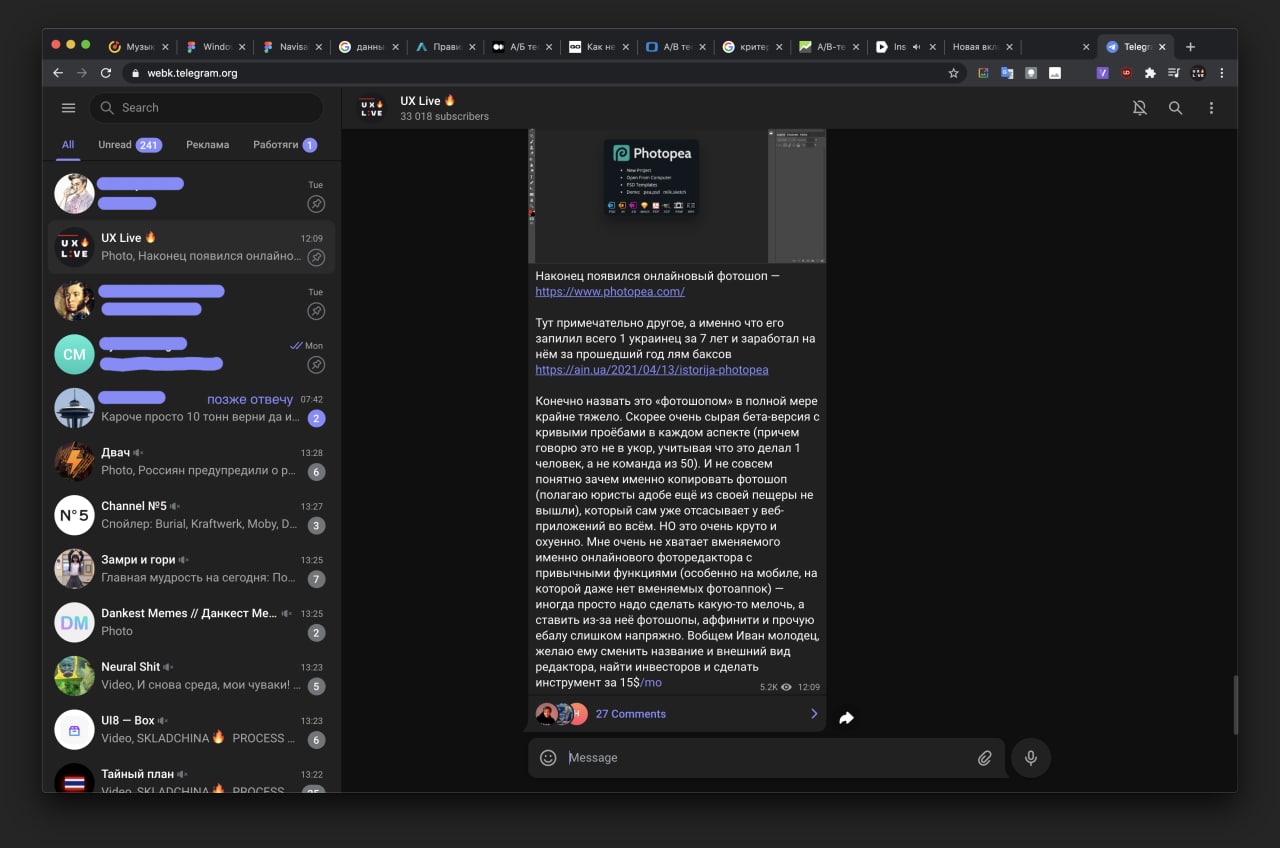Click the commenter avatars beside Comments

(x=561, y=714)
